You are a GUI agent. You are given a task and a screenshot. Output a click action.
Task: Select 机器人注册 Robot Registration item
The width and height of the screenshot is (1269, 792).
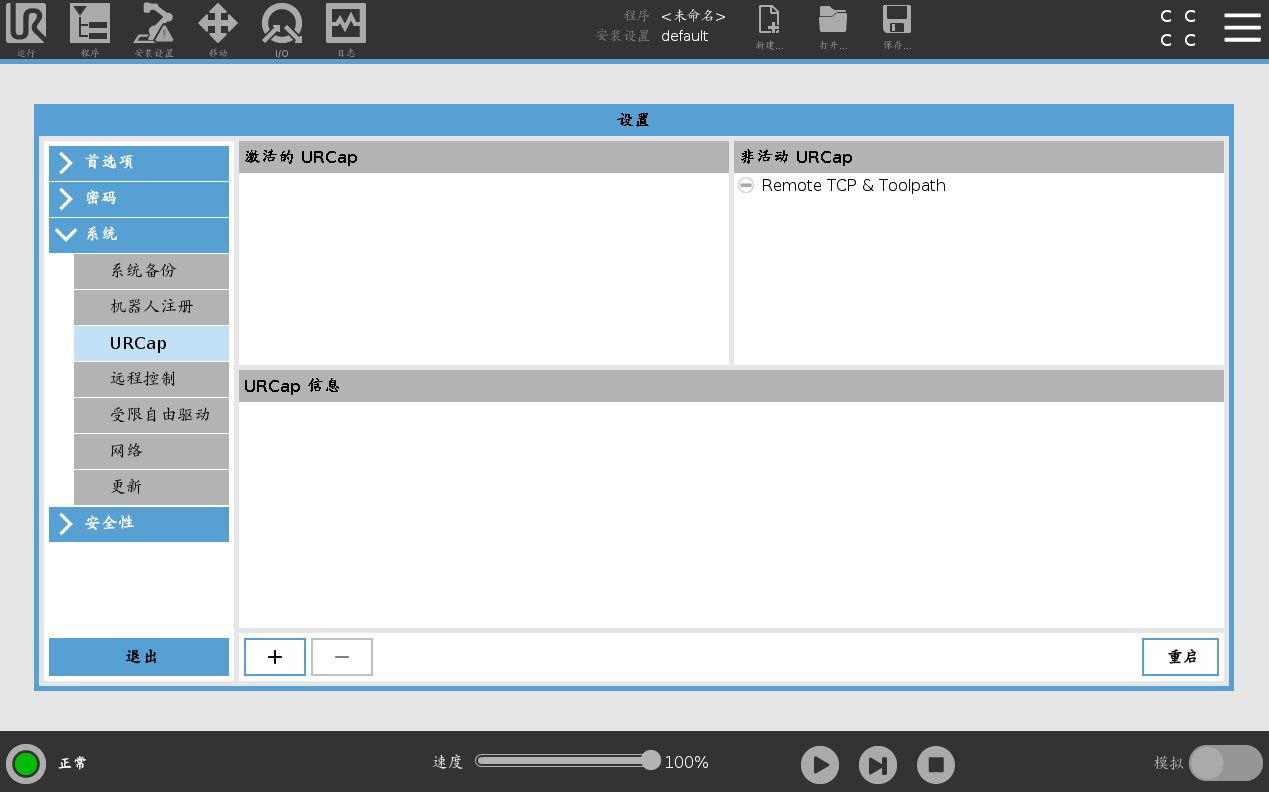pyautogui.click(x=151, y=307)
